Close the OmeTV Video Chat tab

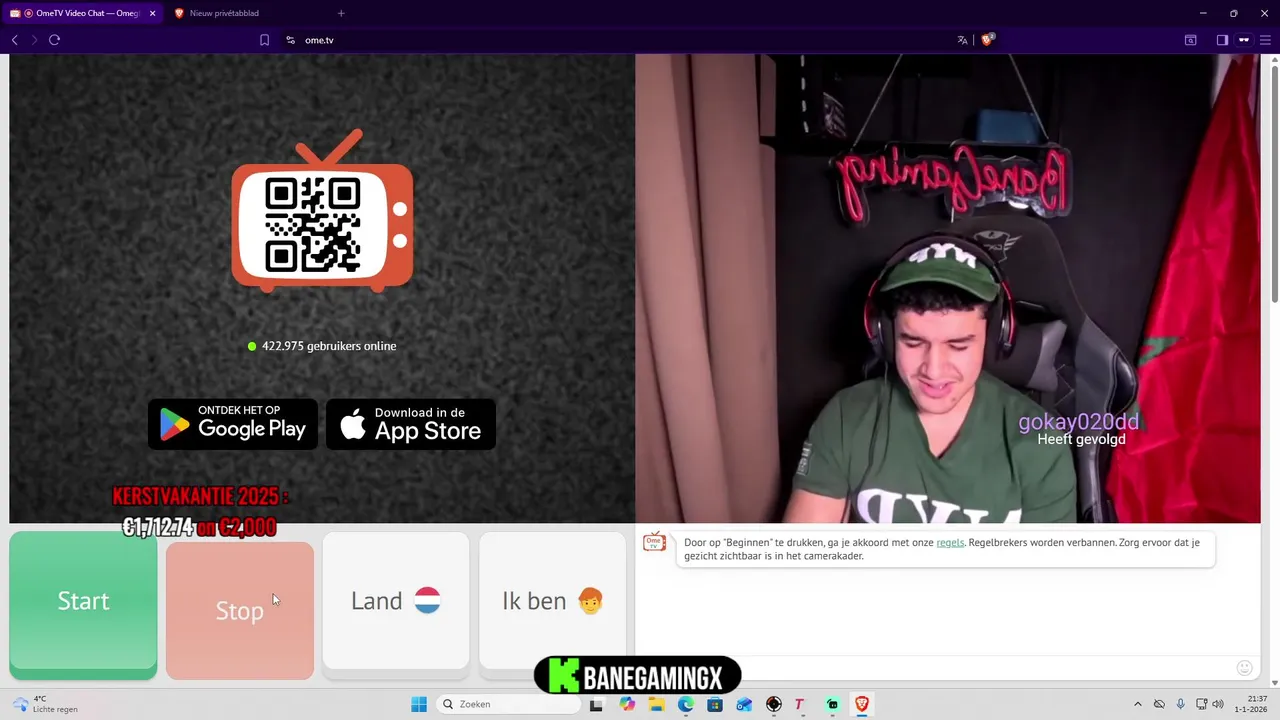[x=152, y=13]
